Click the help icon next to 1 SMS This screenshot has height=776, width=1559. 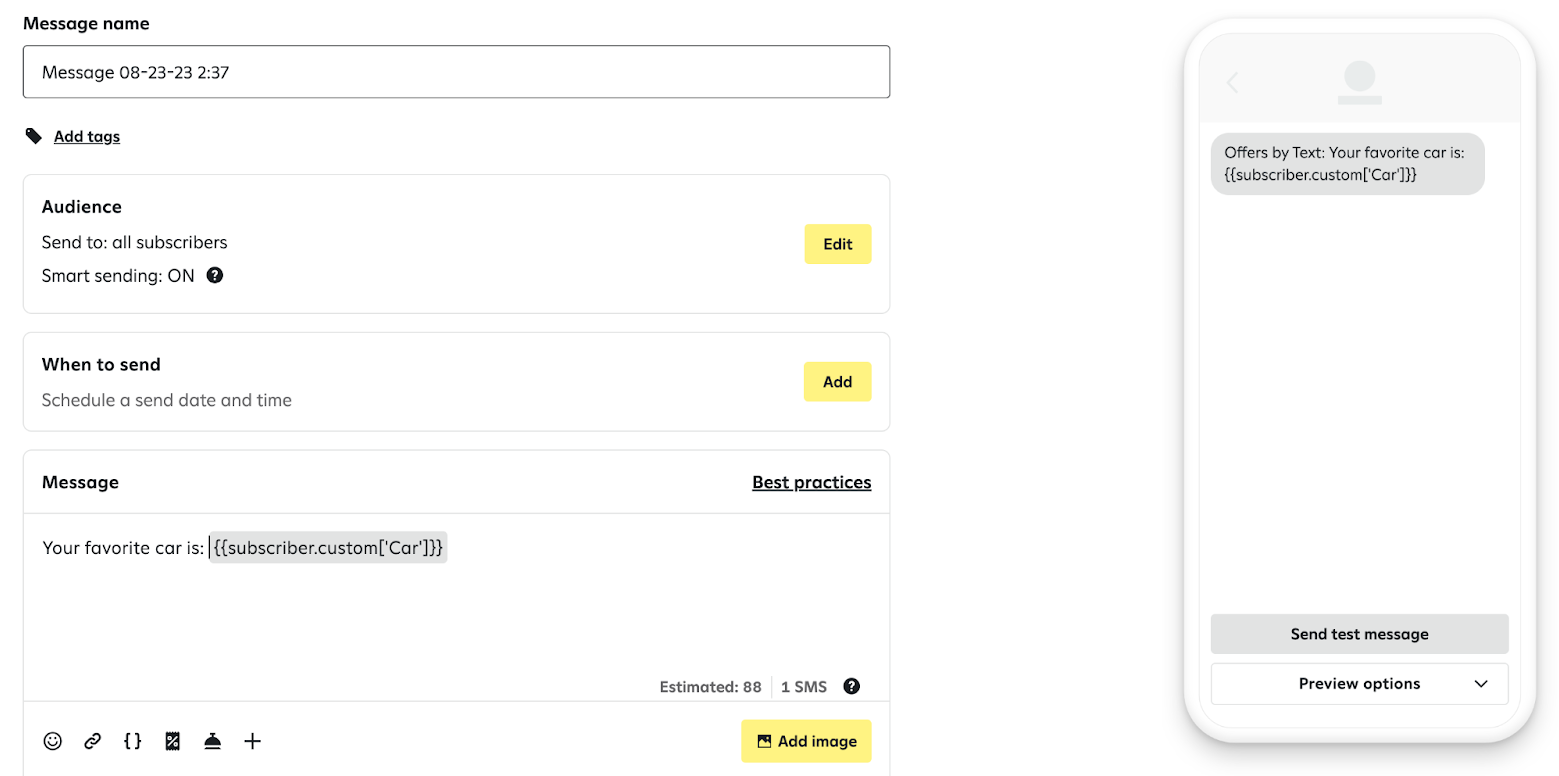(x=851, y=686)
